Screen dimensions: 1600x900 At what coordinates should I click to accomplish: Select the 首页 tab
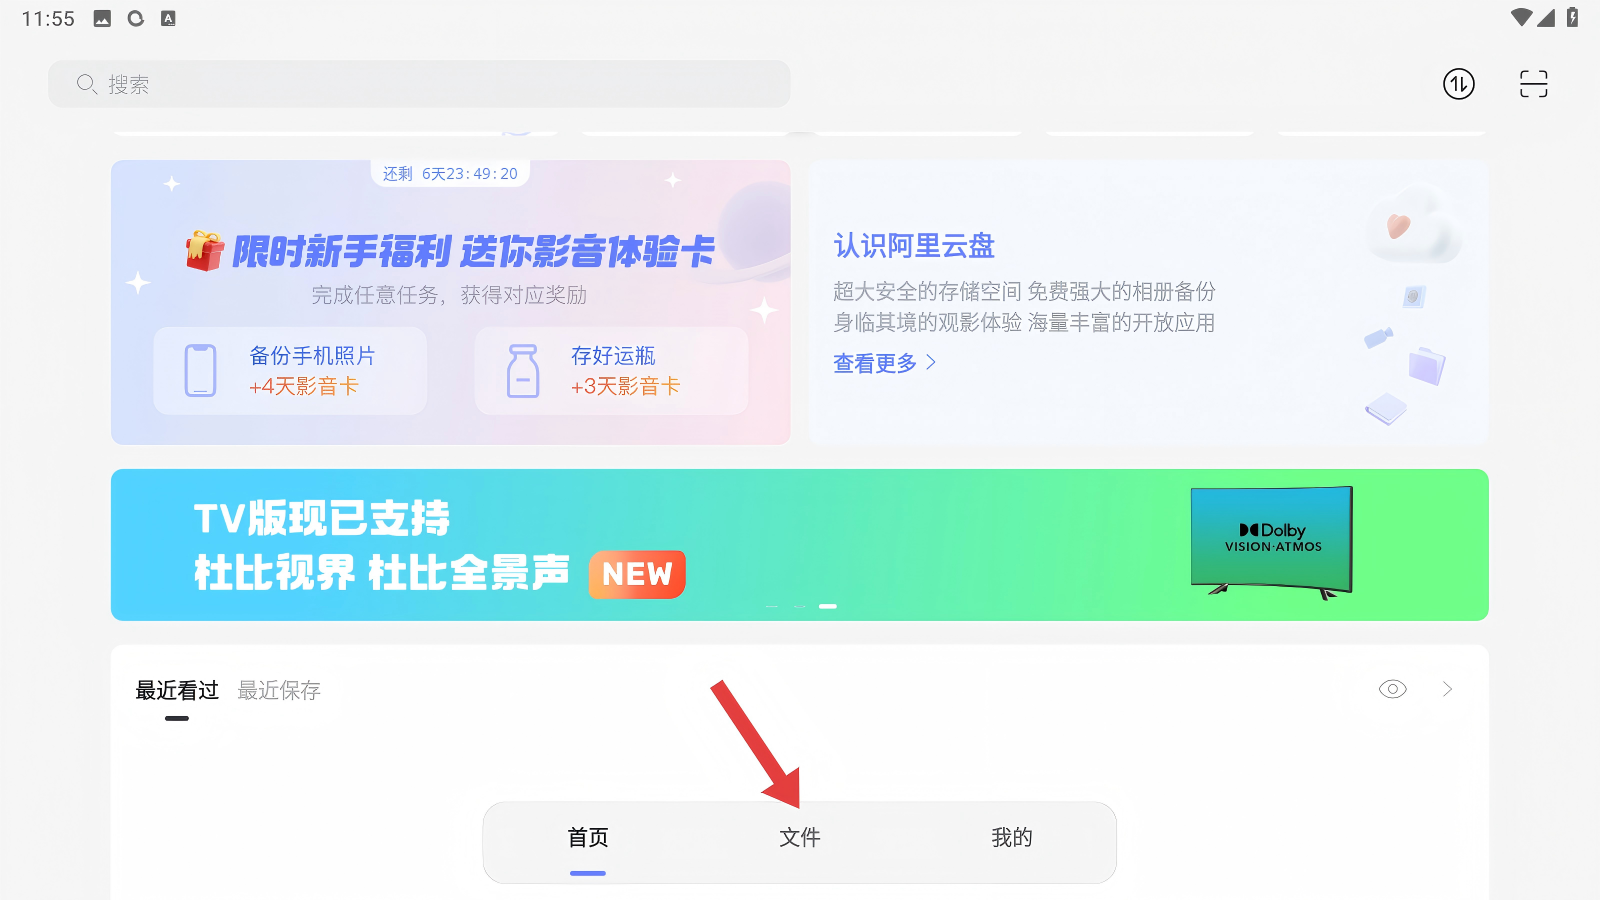tap(588, 838)
